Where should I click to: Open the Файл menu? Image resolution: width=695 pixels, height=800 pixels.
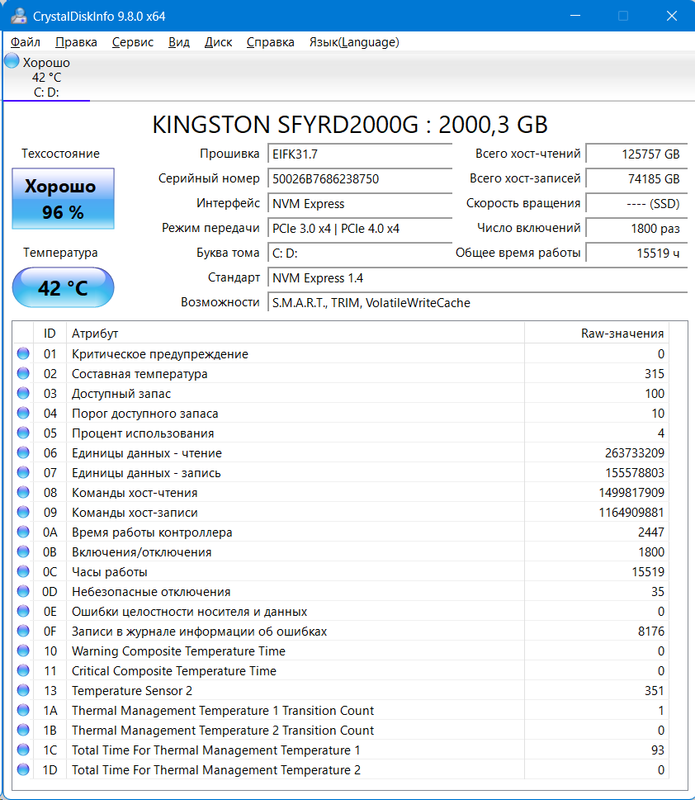pyautogui.click(x=26, y=42)
